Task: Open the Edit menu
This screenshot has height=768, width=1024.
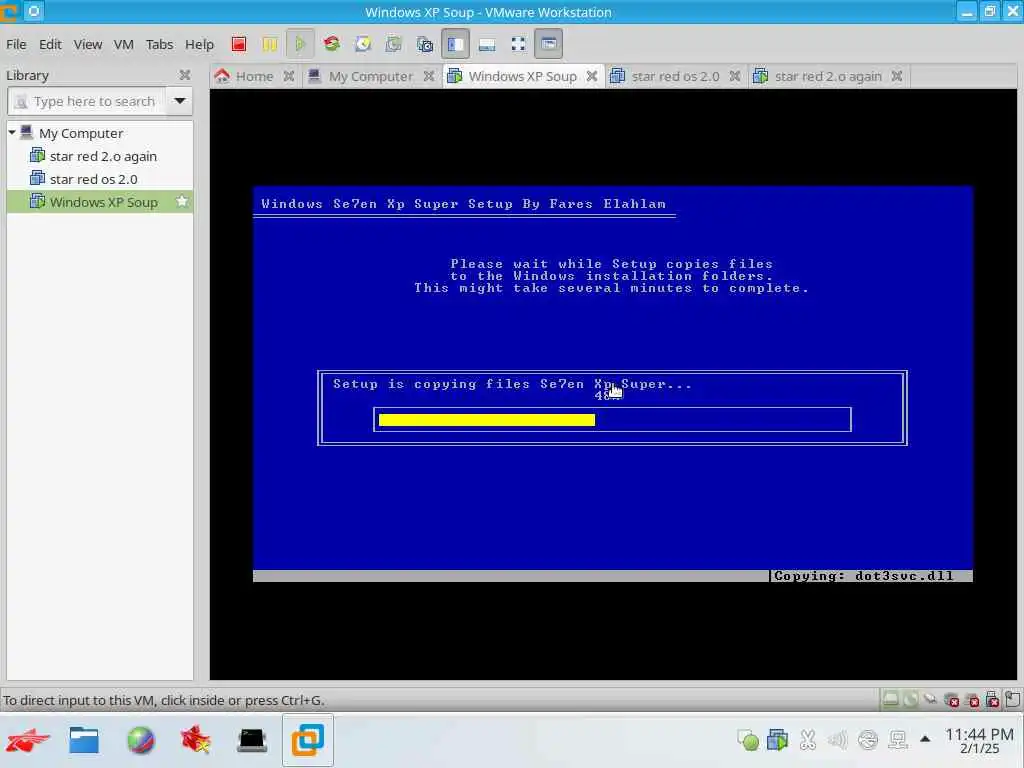Action: point(50,44)
